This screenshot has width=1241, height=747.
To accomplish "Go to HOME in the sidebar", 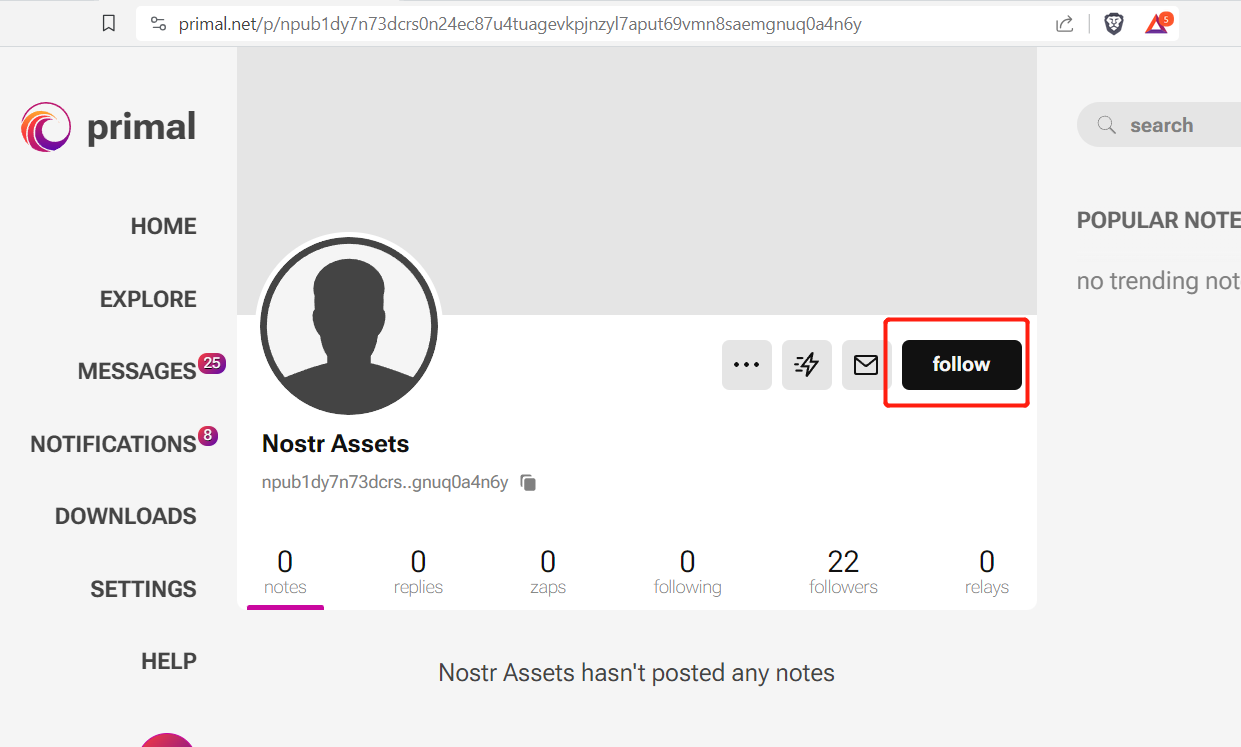I will [164, 227].
